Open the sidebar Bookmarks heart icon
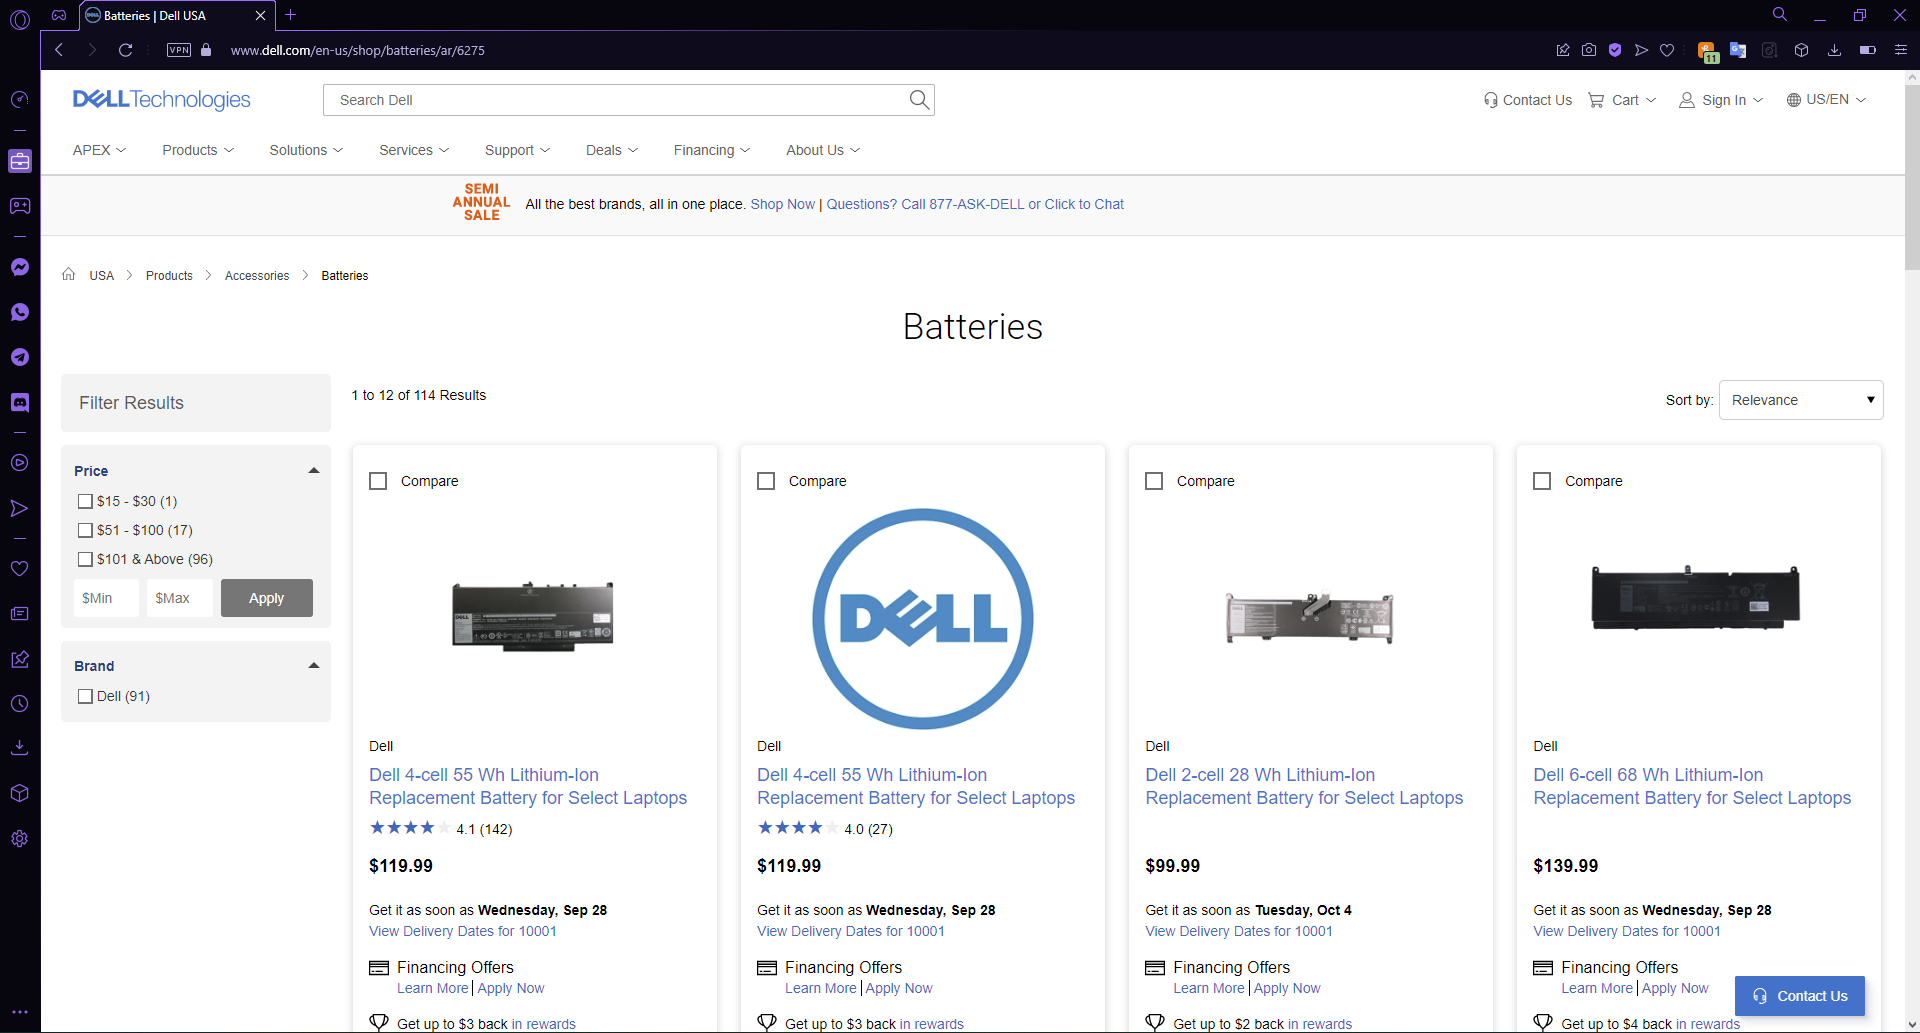1920x1033 pixels. (20, 568)
